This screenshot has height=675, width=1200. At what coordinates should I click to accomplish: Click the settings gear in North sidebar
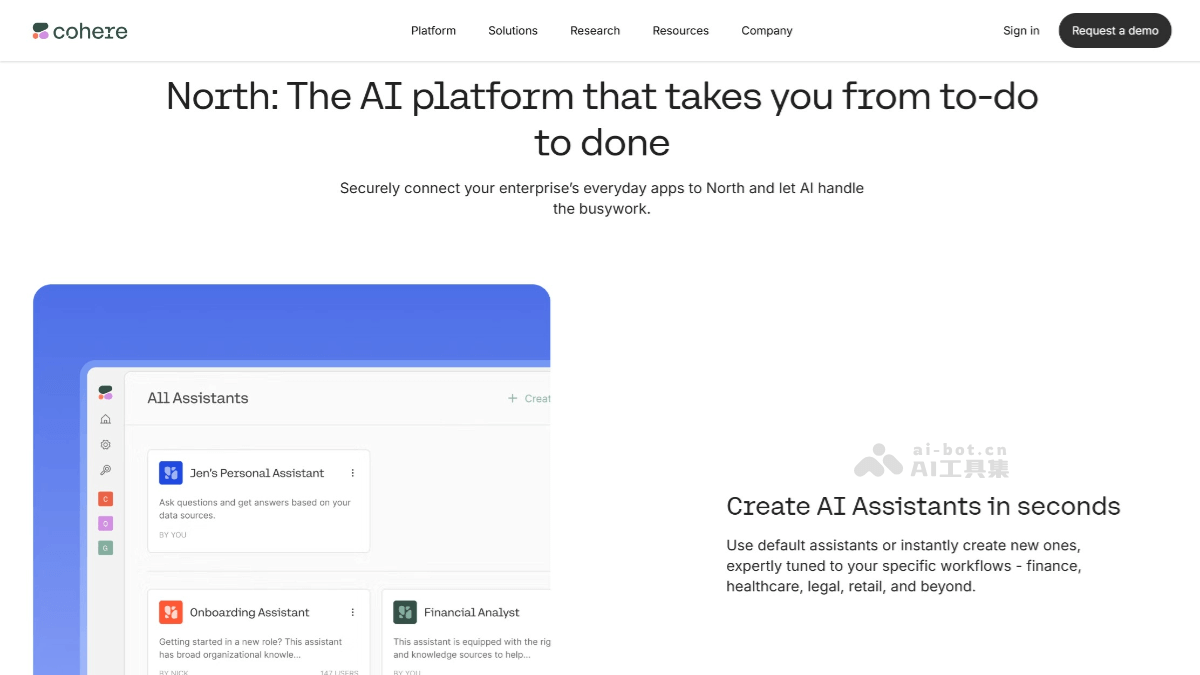coord(105,445)
